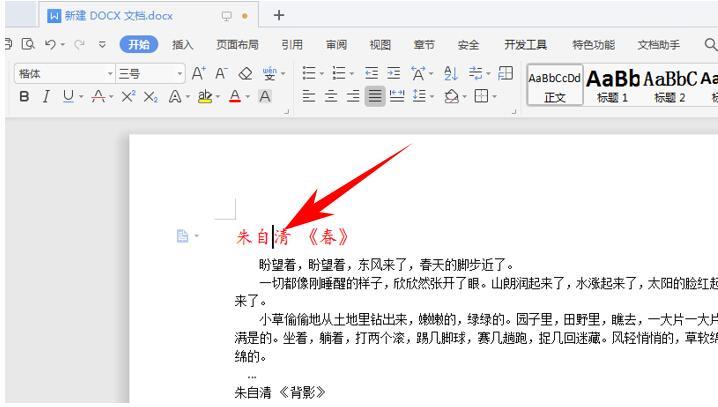This screenshot has height=407, width=718.
Task: Open the font color dropdown arrow
Action: pos(248,97)
